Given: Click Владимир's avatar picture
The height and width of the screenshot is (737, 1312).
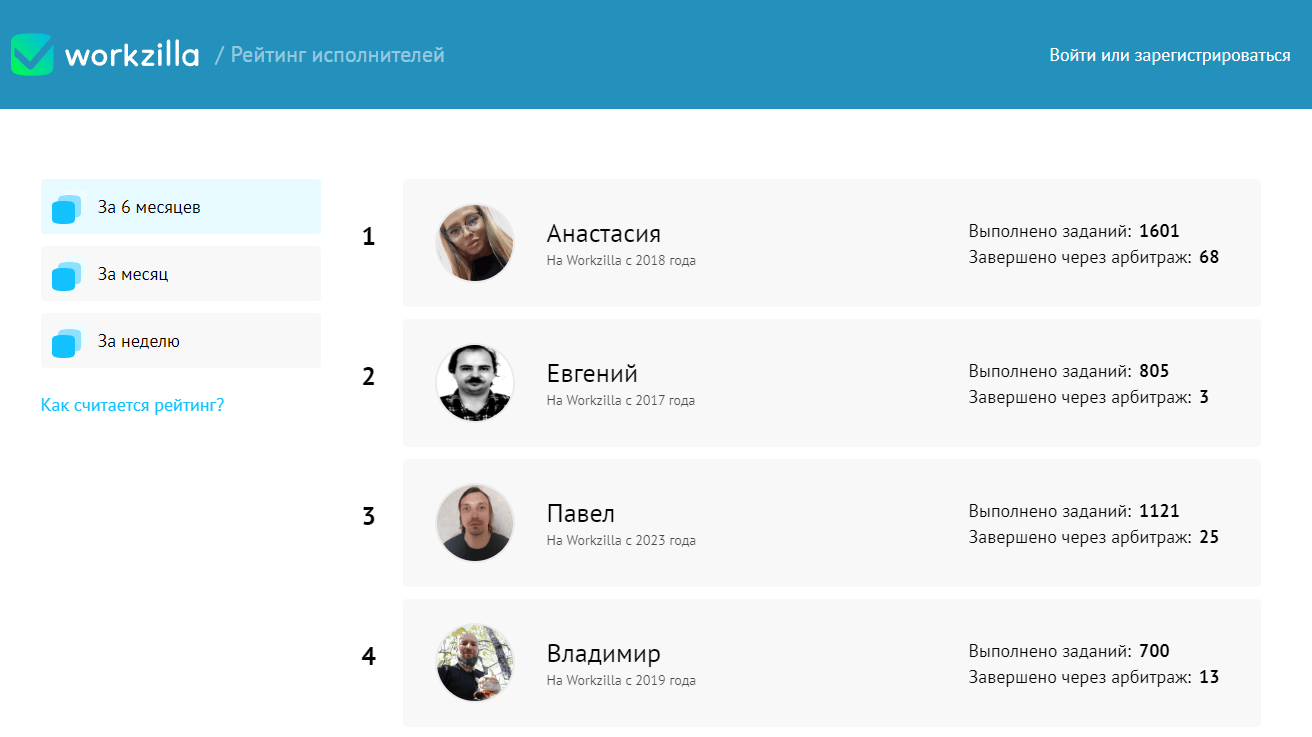Looking at the screenshot, I should point(475,663).
